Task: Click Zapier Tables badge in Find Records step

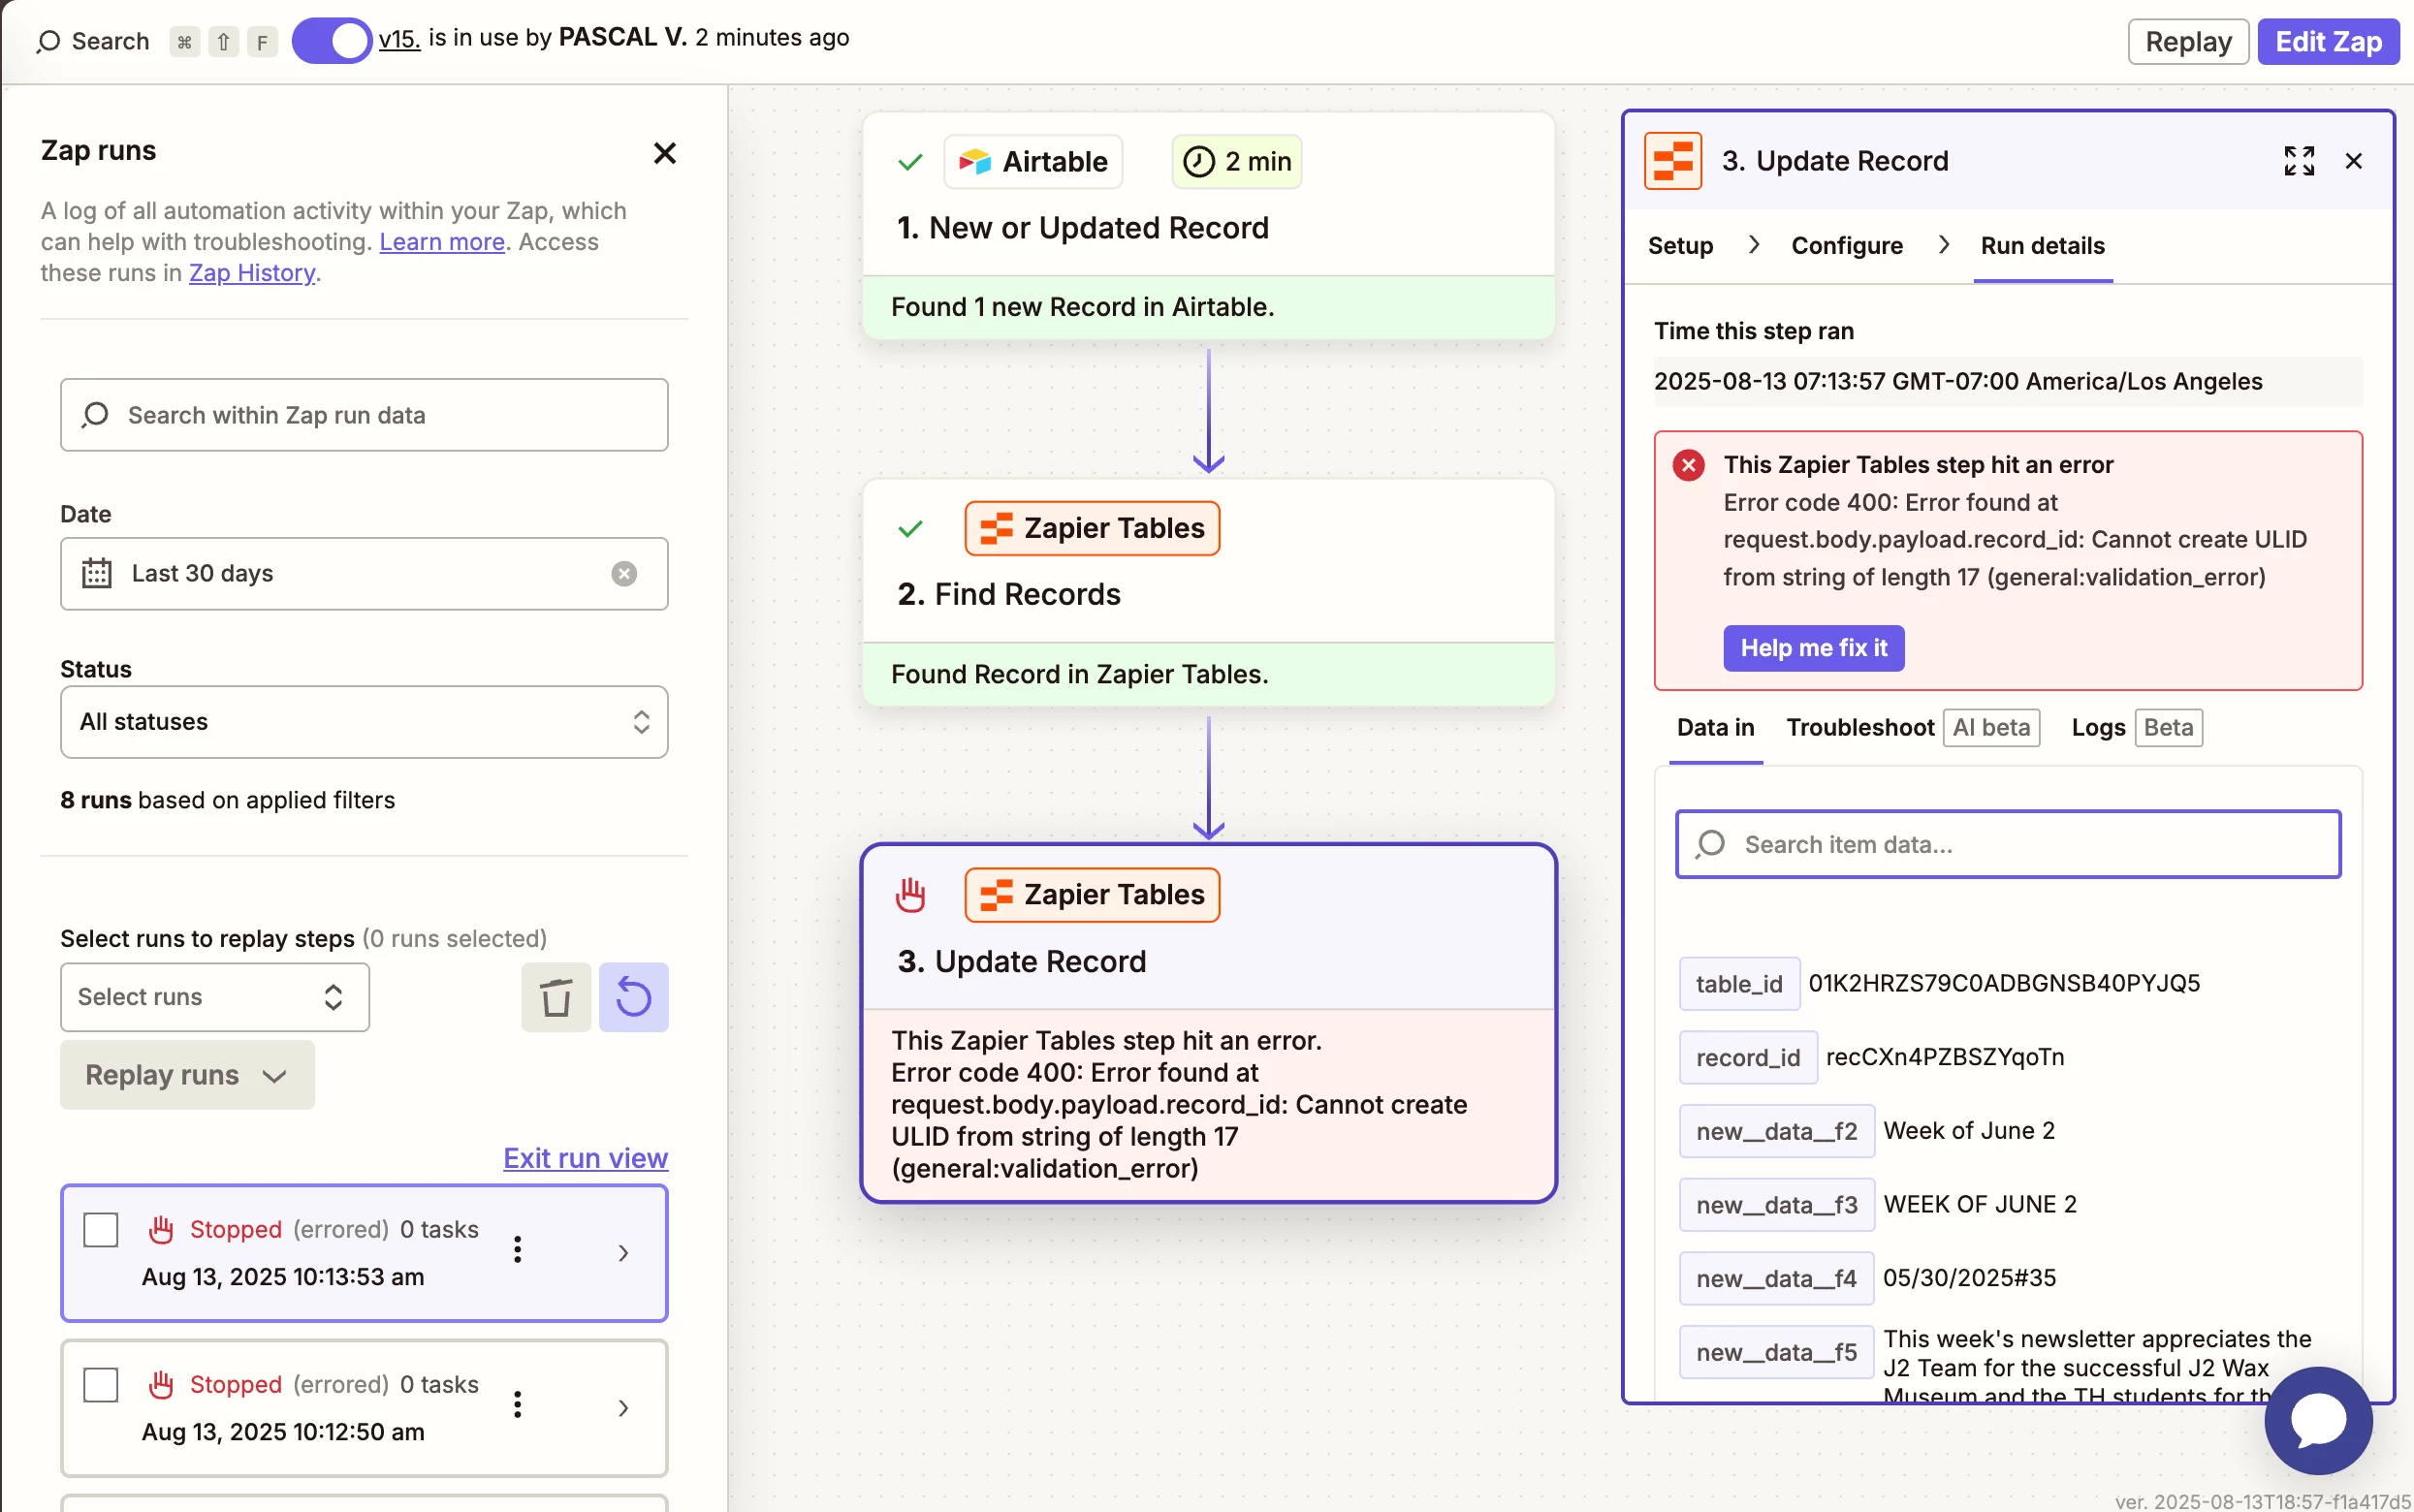Action: [x=1092, y=528]
